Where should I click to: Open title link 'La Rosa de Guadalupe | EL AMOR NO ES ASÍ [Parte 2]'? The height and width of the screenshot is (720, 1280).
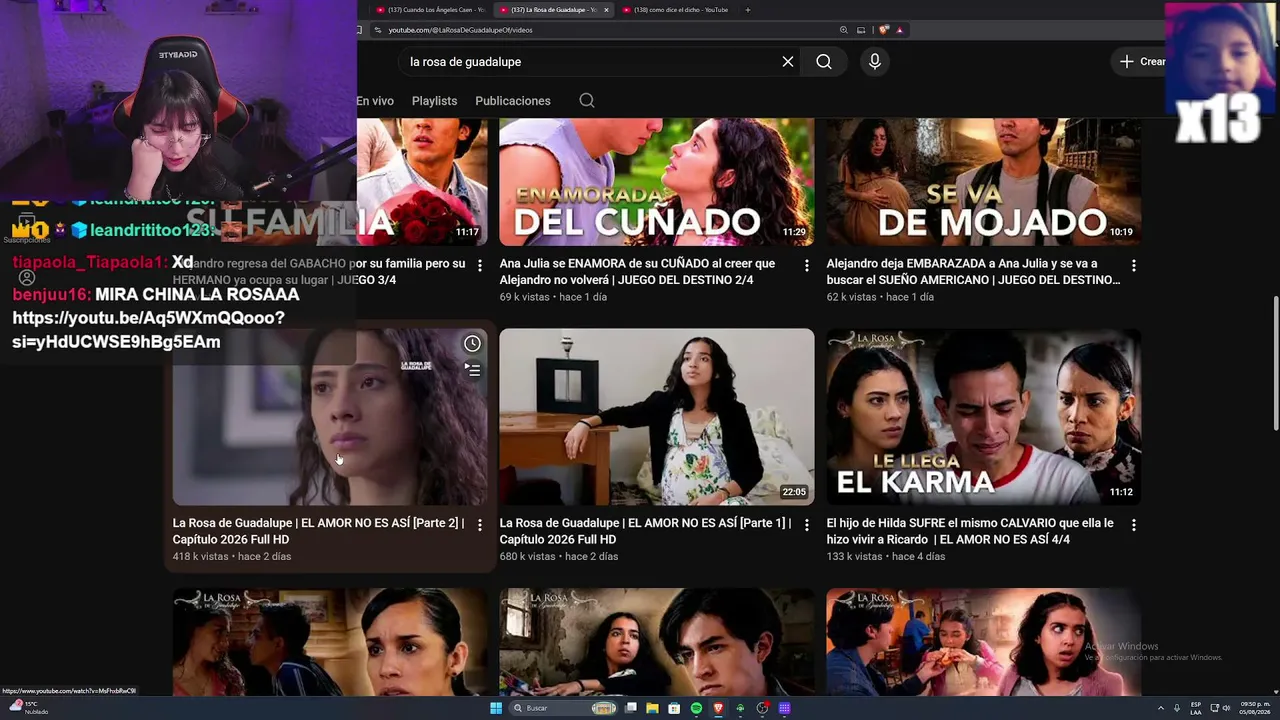(318, 531)
